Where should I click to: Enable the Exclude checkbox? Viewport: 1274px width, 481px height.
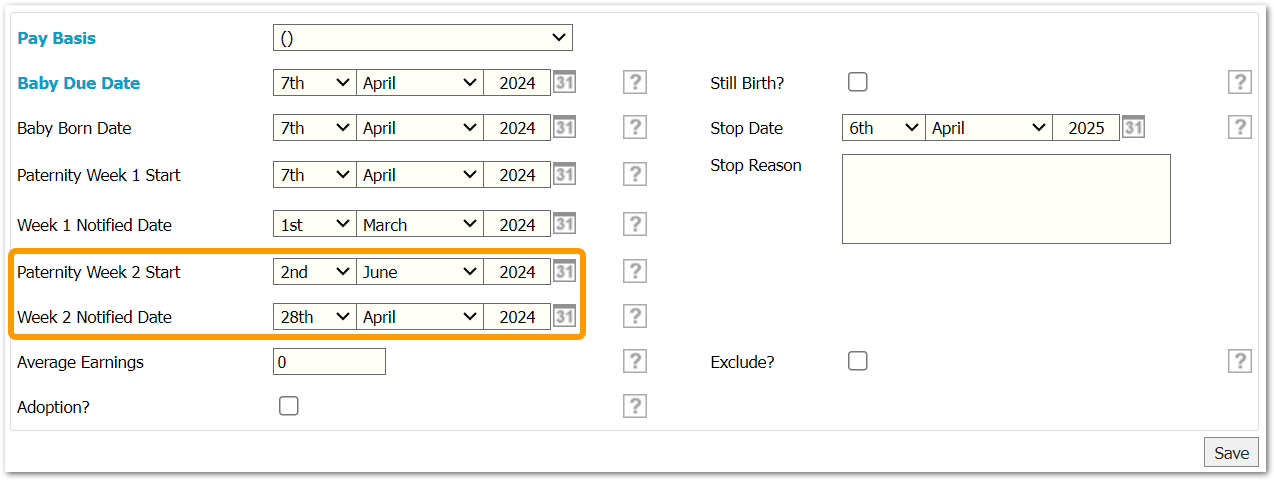[858, 361]
